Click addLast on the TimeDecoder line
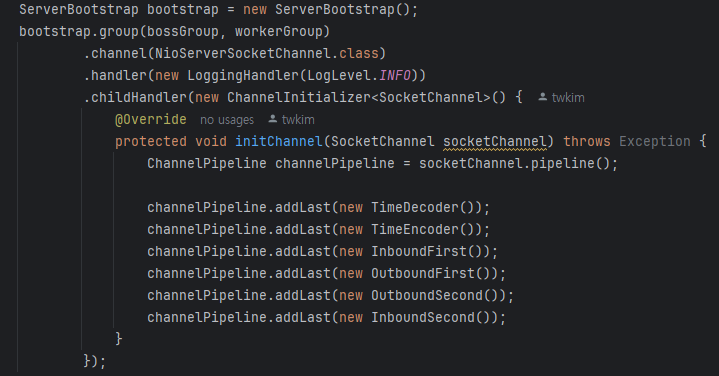This screenshot has height=376, width=719. tap(303, 208)
